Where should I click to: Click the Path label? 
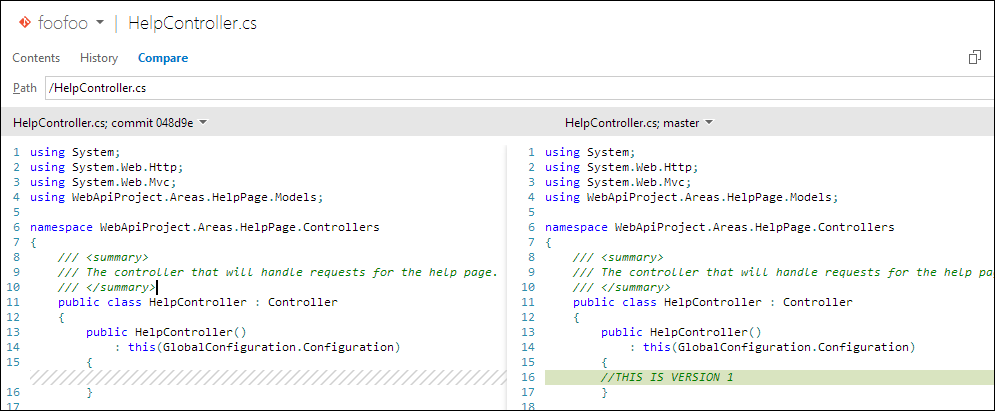pyautogui.click(x=25, y=88)
